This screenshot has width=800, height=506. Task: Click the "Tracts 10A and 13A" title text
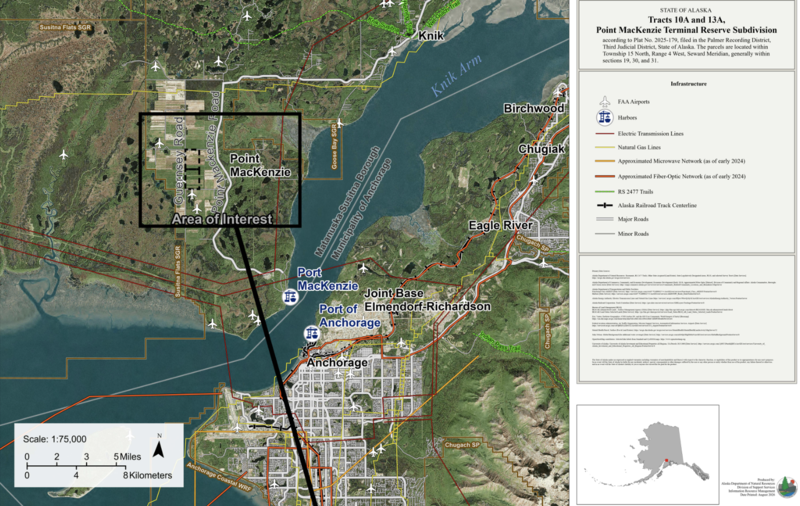[x=686, y=20]
